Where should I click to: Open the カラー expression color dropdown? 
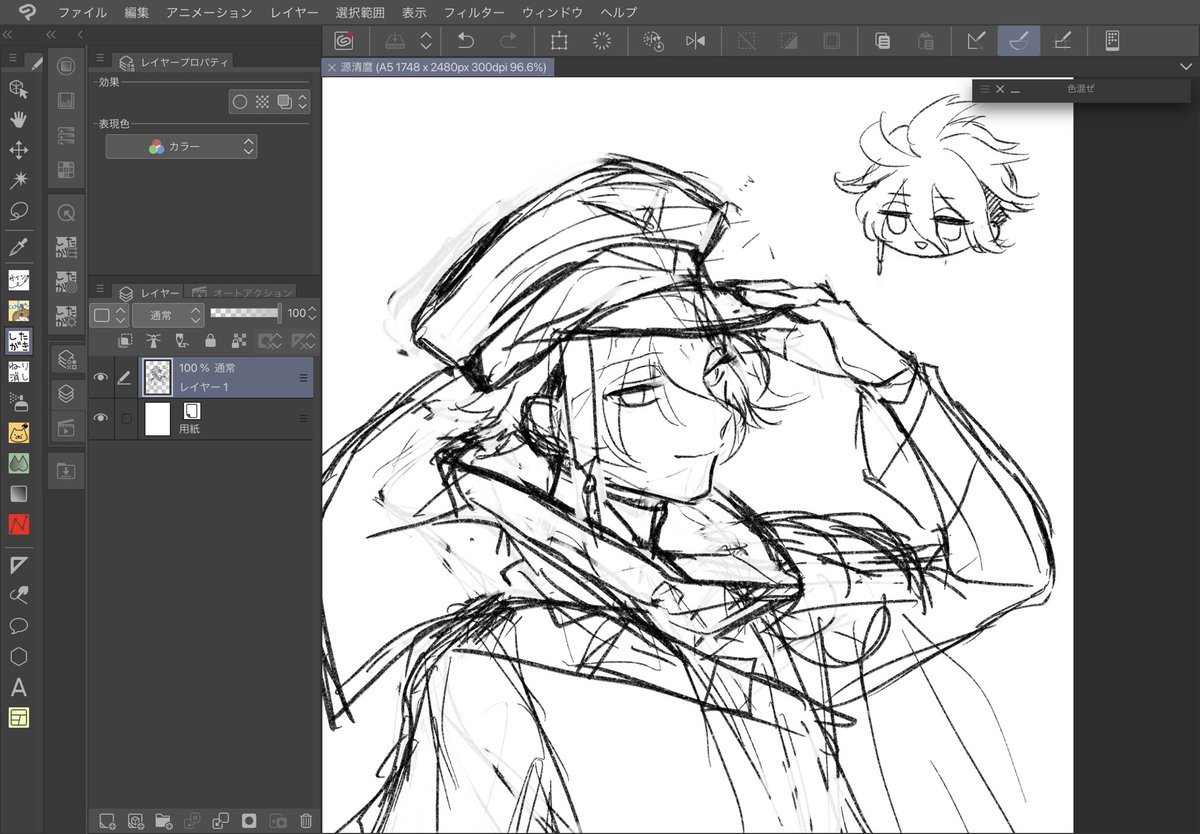pyautogui.click(x=182, y=146)
